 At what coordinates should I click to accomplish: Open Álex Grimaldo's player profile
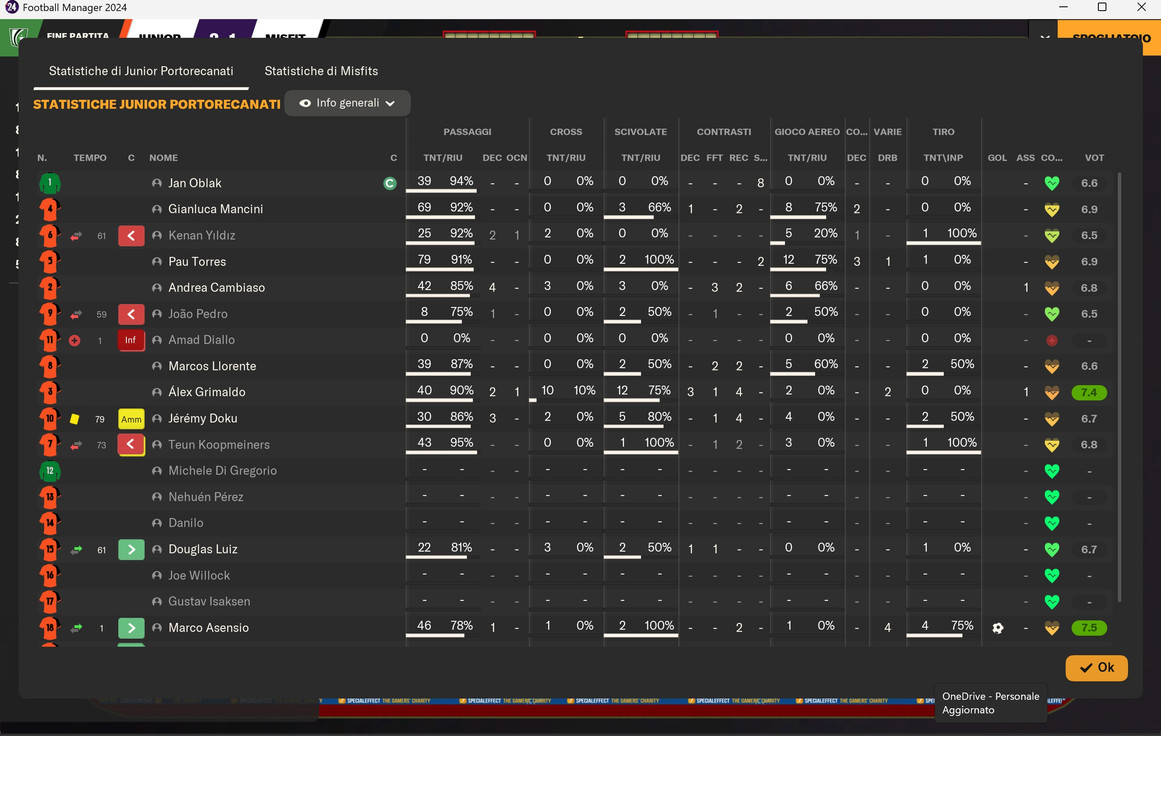point(207,392)
